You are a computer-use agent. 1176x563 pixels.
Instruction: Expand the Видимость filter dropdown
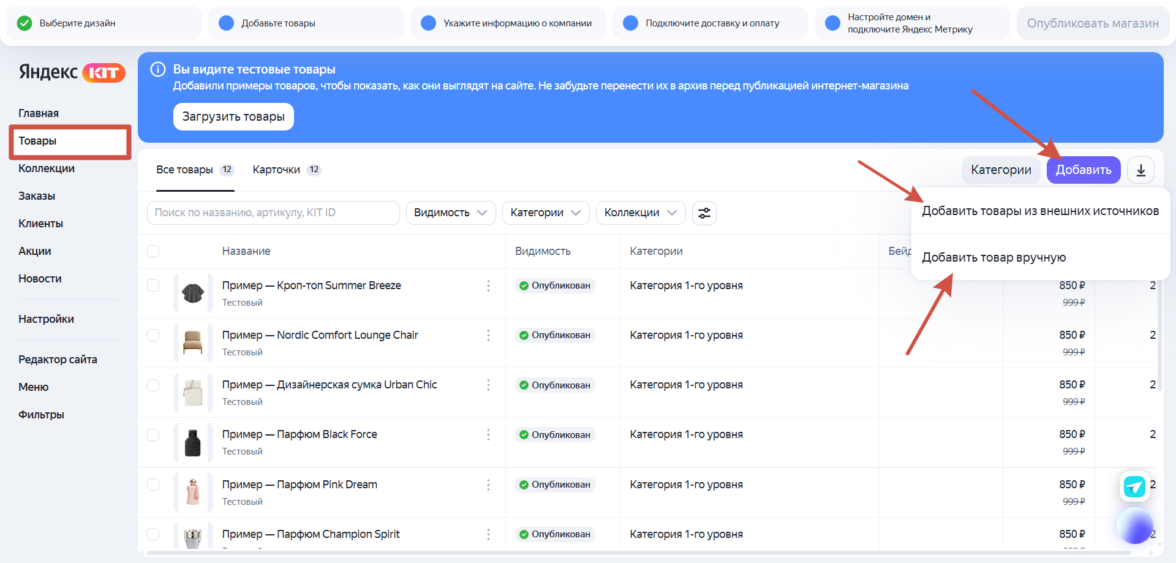451,213
